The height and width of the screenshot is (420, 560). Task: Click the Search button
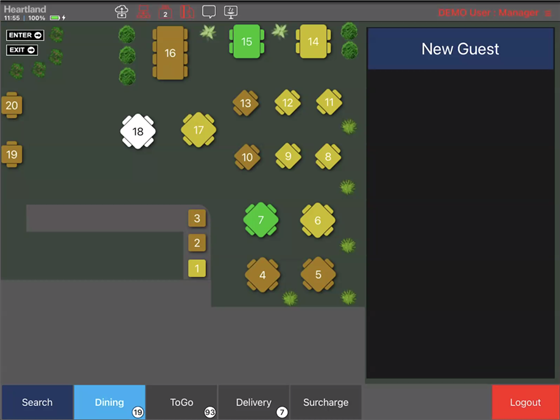(37, 402)
